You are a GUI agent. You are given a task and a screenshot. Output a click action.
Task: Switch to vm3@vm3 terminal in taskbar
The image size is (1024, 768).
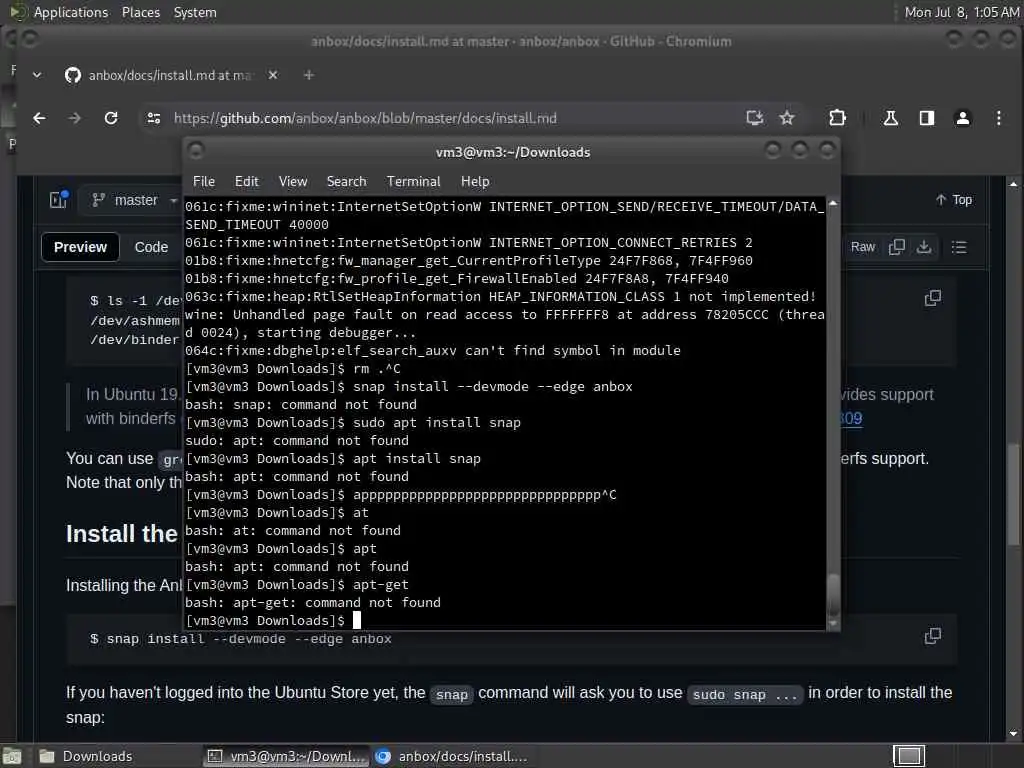[286, 756]
